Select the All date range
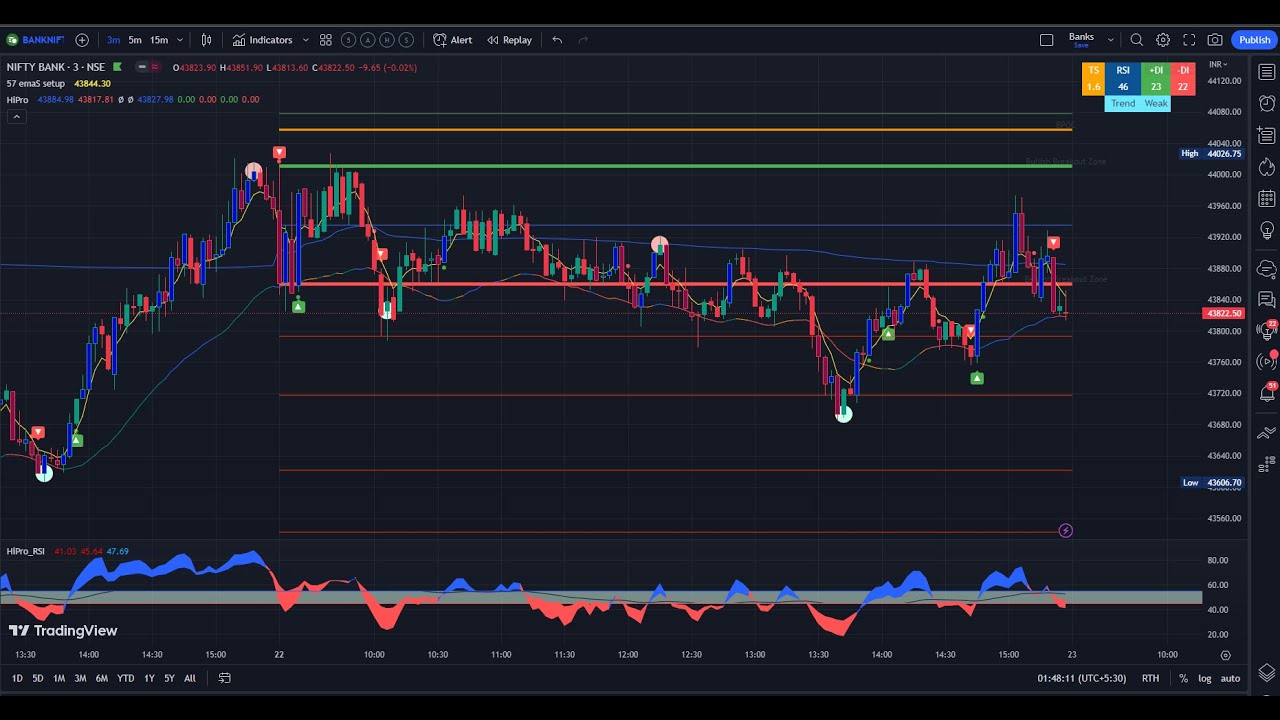The height and width of the screenshot is (720, 1280). (x=190, y=678)
